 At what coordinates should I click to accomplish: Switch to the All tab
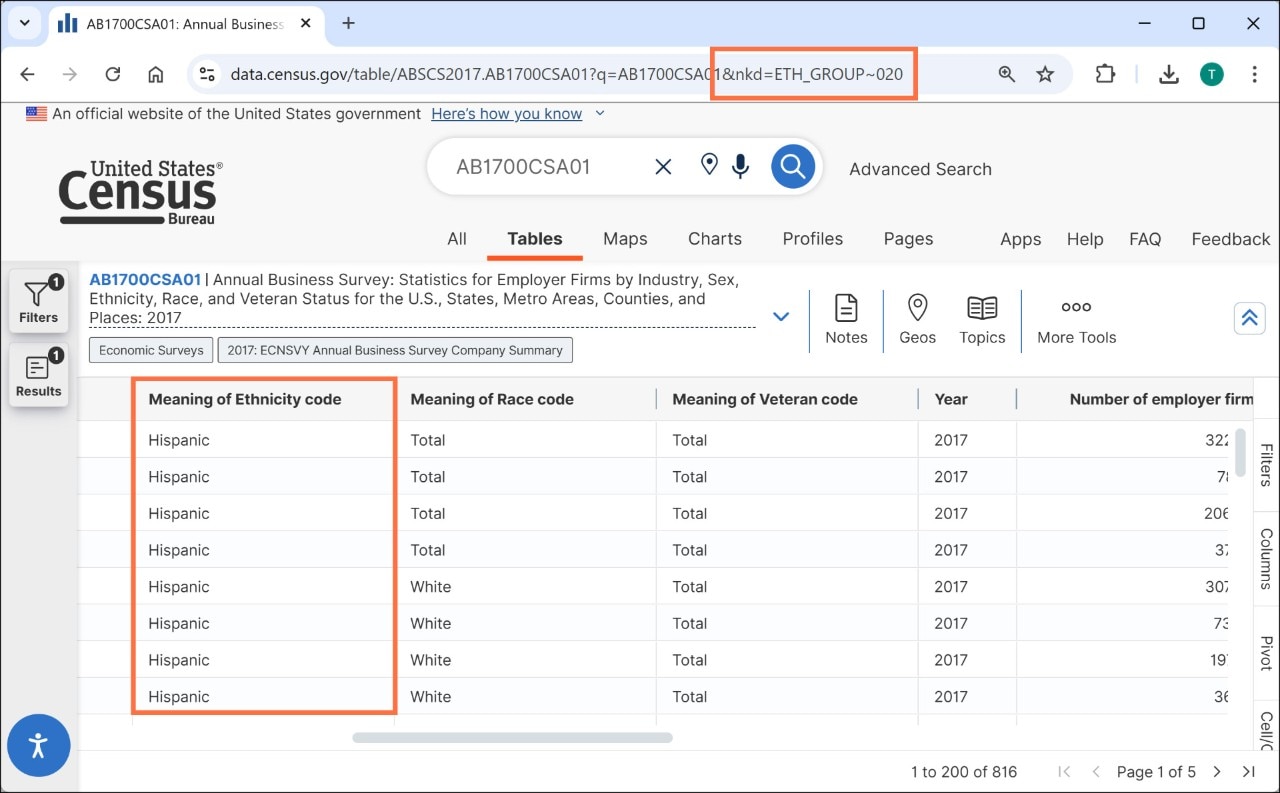pos(457,238)
